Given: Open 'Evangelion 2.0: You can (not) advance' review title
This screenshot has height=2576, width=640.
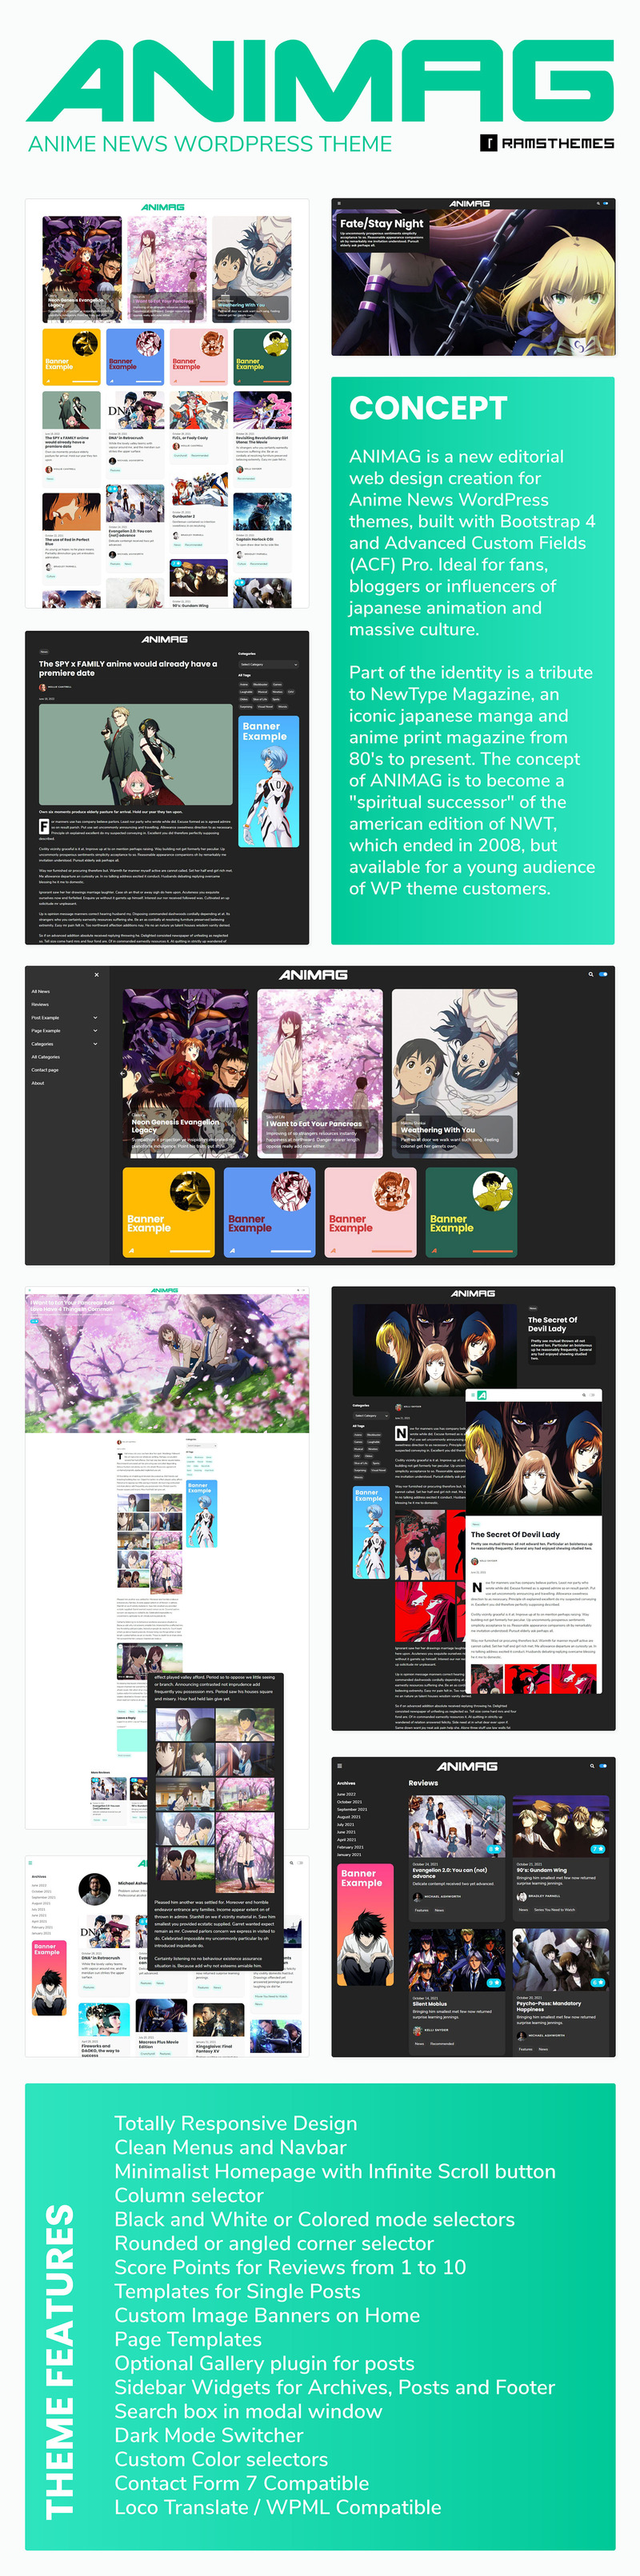Looking at the screenshot, I should 449,1872.
